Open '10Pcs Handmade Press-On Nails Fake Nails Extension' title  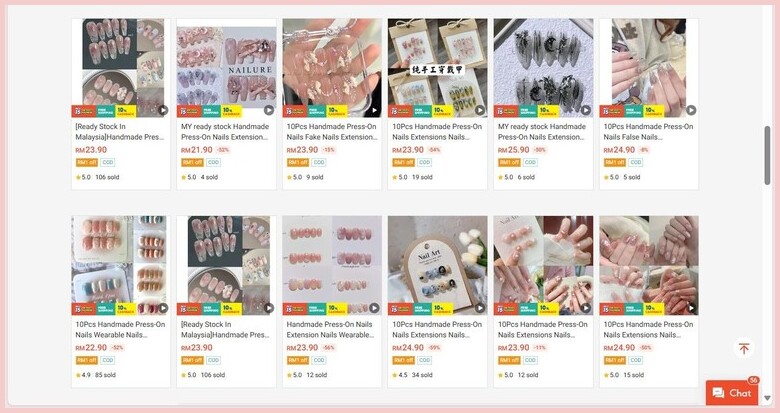[x=332, y=132]
